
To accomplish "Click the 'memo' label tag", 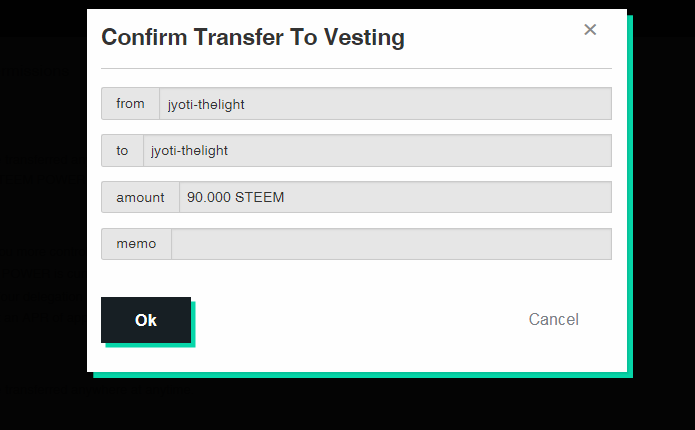I will click(137, 244).
